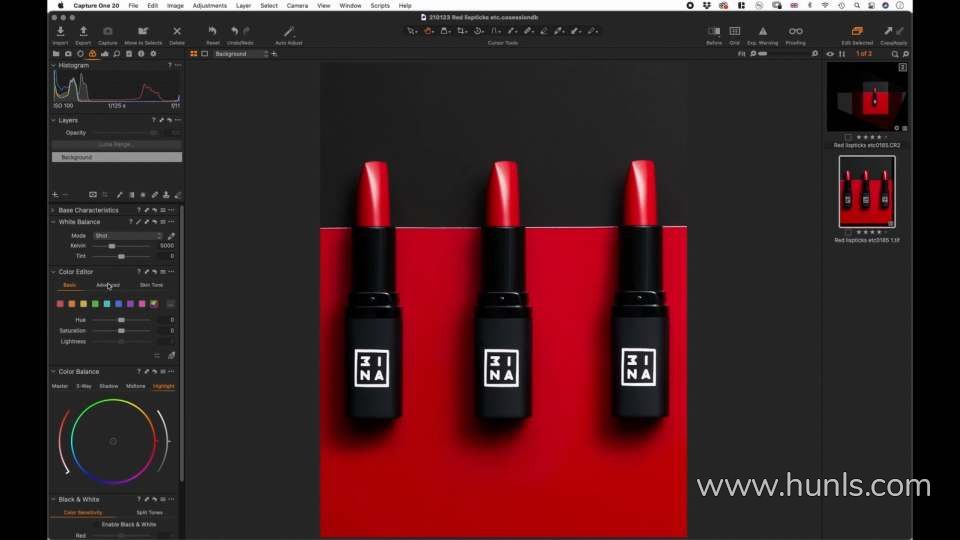Select the Background layer row
This screenshot has width=960, height=540.
(116, 157)
